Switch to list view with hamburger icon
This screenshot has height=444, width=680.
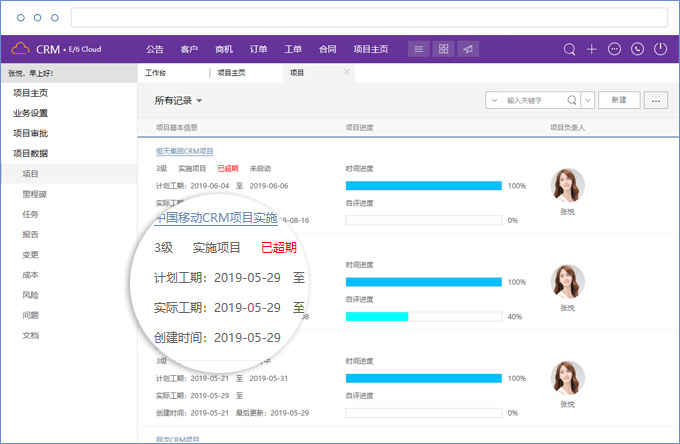point(418,49)
